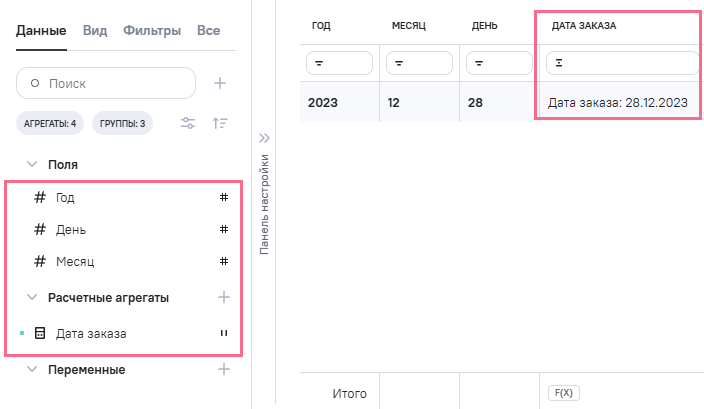Click the grid icon right of the Месяц field
The width and height of the screenshot is (704, 409).
pos(224,261)
